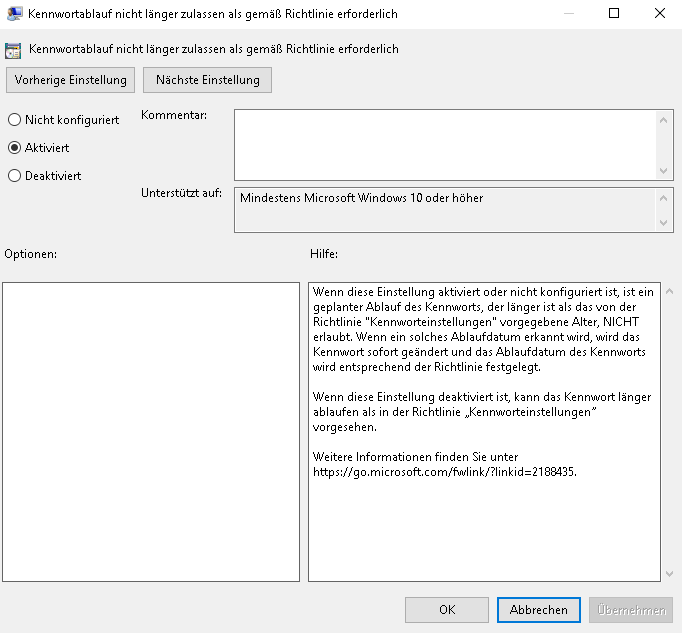Go to 'Vorherige Einstellung'
Screen dimensions: 682x633
pyautogui.click(x=71, y=80)
